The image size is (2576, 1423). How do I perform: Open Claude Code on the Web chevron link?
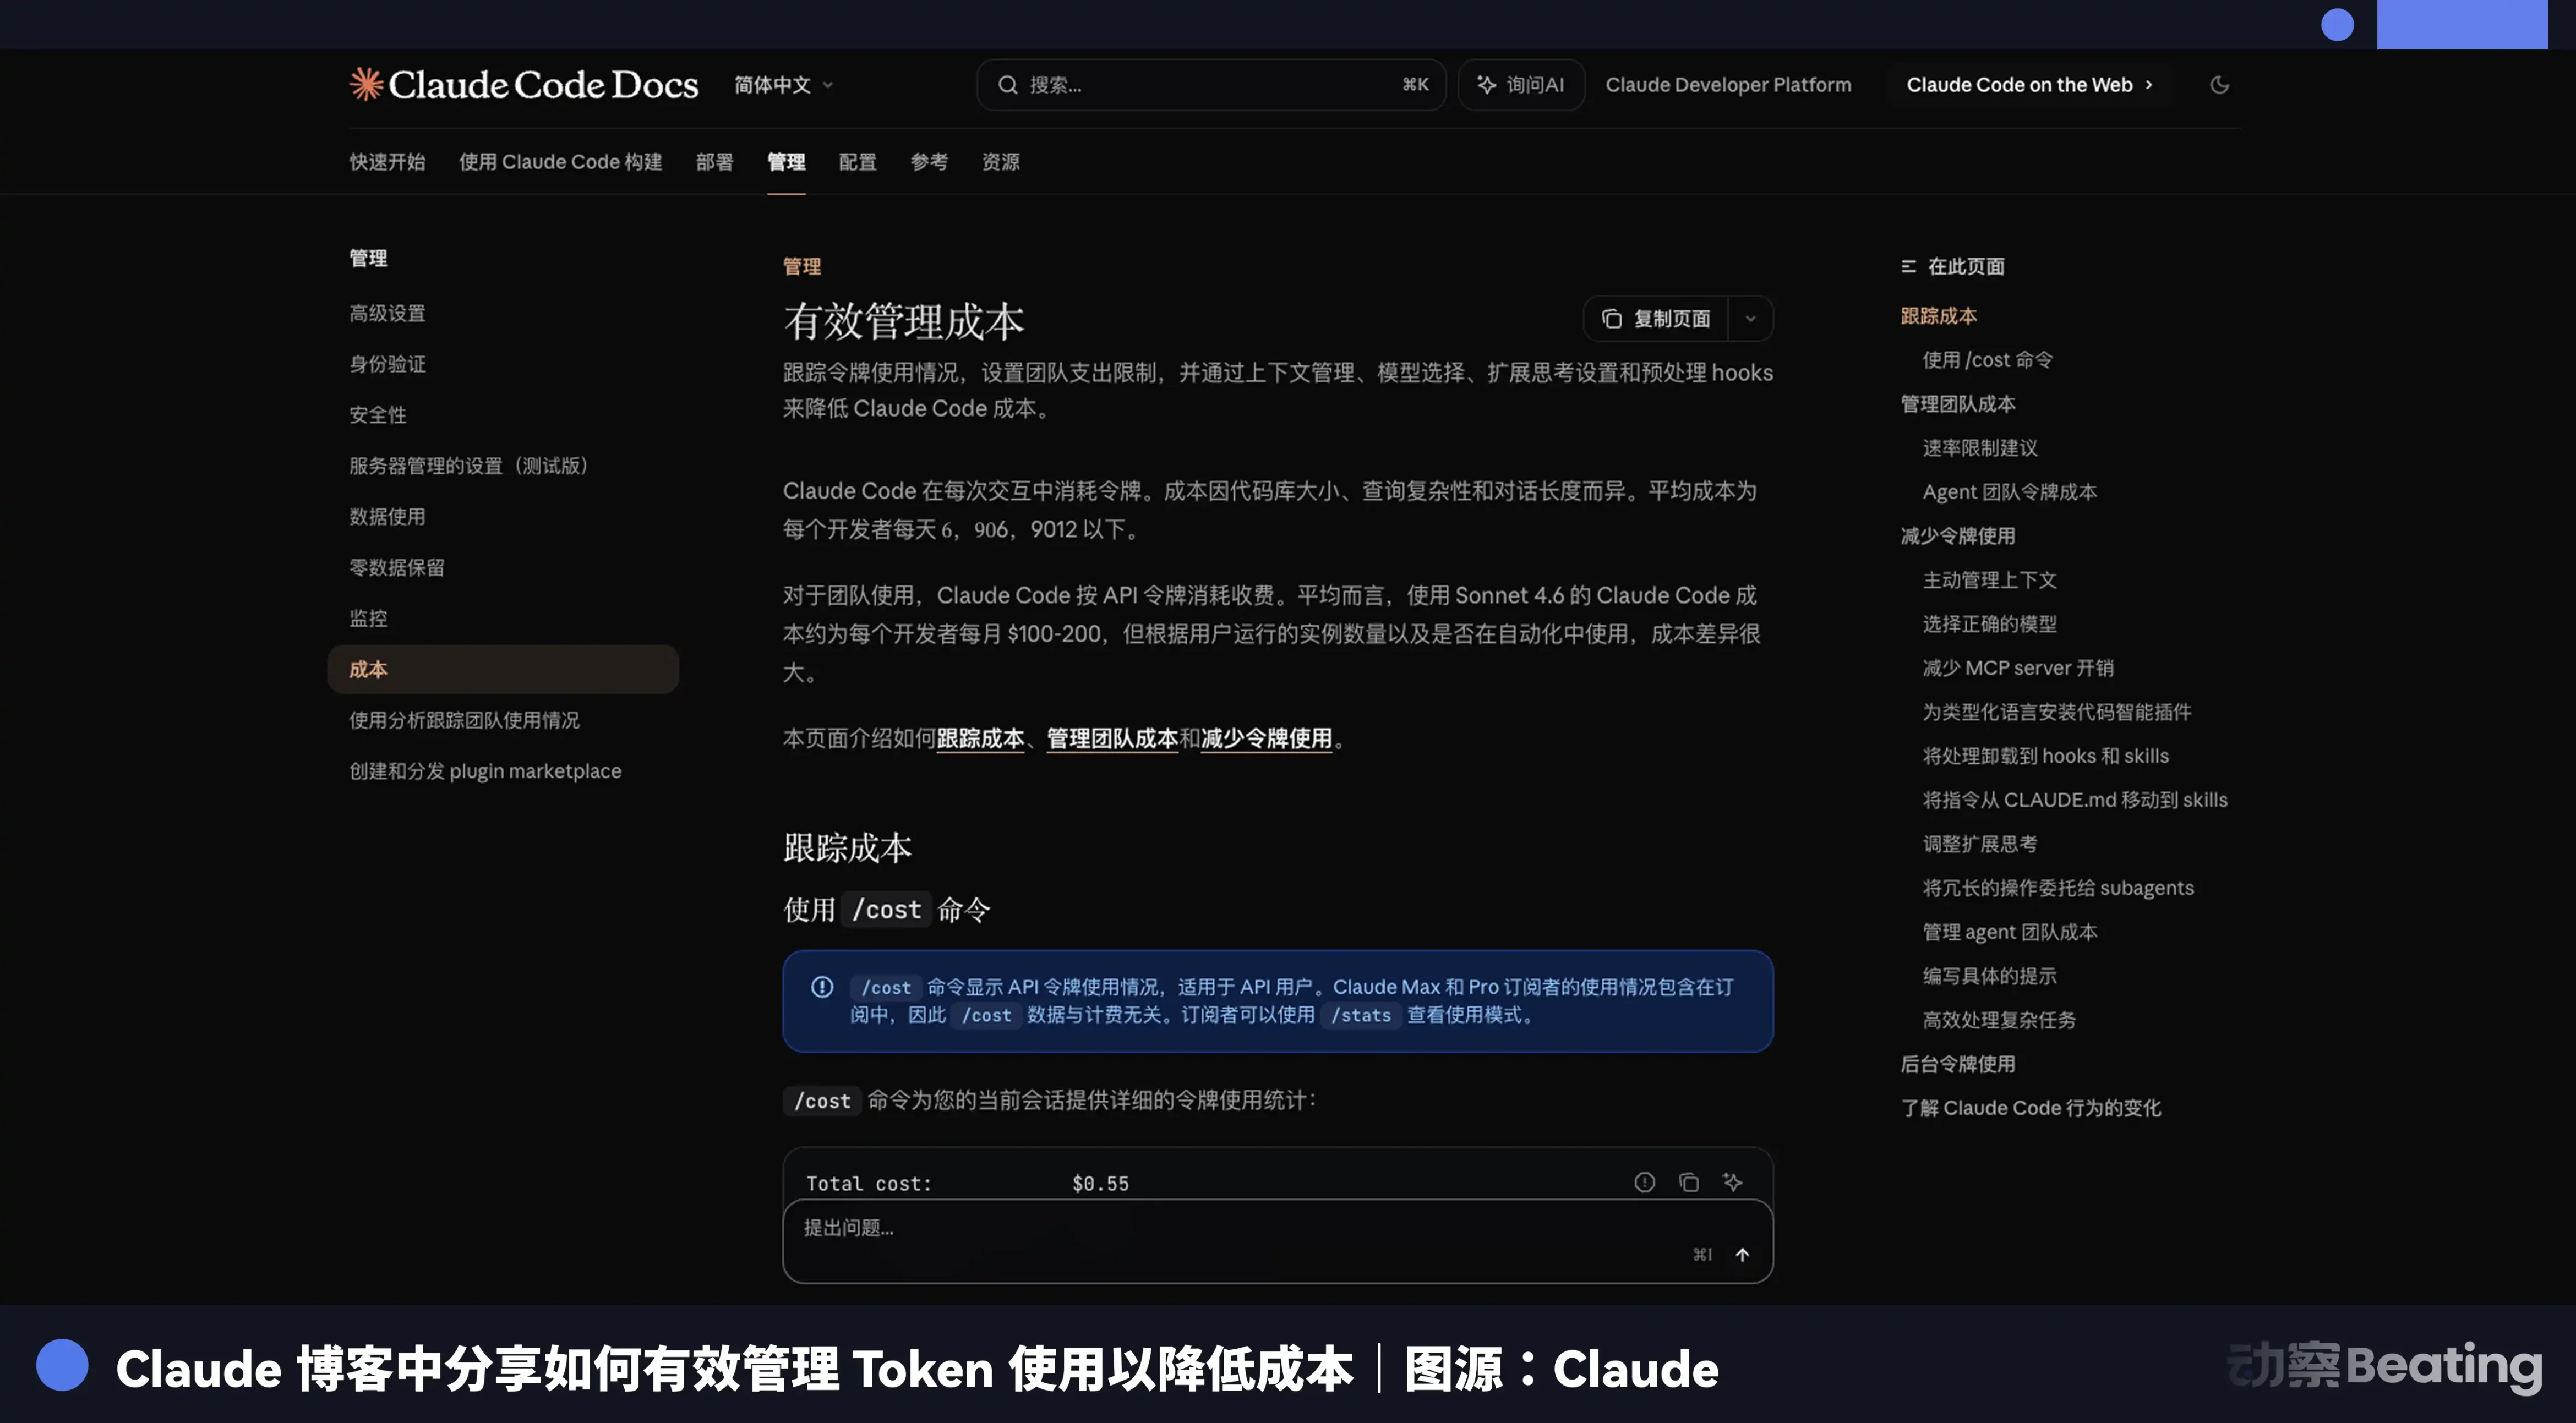point(2029,85)
